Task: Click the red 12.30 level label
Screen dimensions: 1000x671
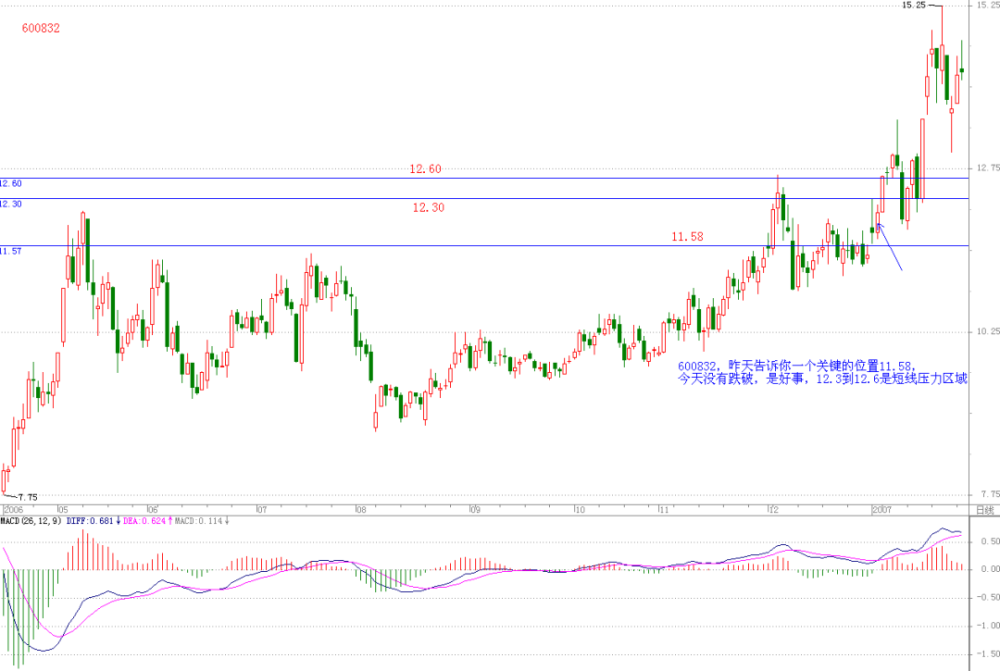Action: (x=429, y=207)
